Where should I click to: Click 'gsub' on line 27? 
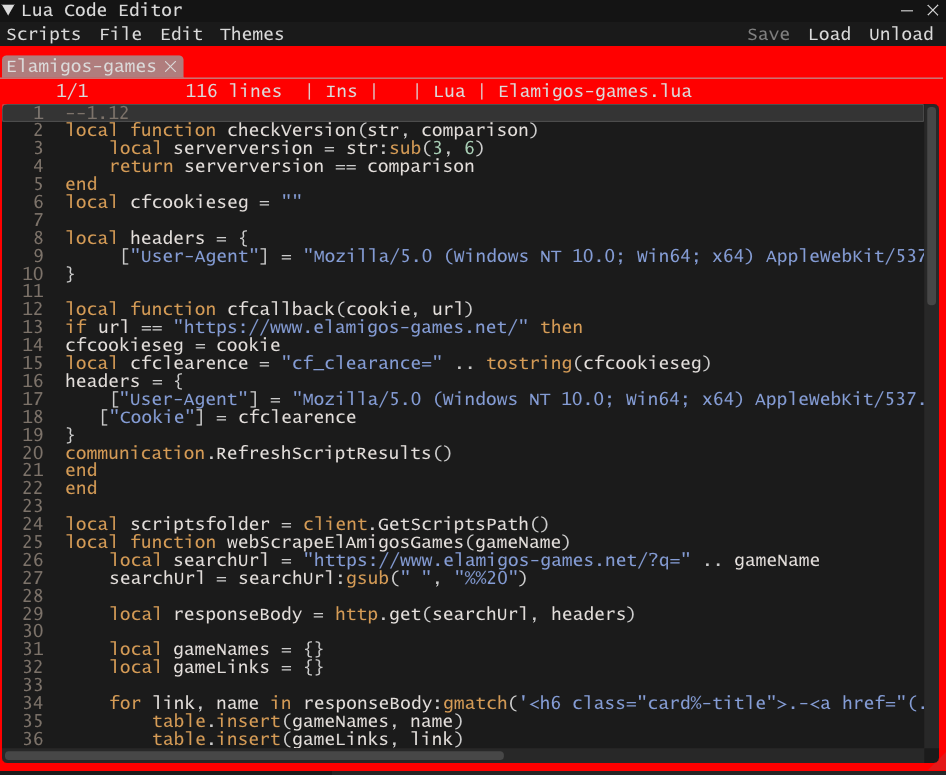(x=366, y=578)
